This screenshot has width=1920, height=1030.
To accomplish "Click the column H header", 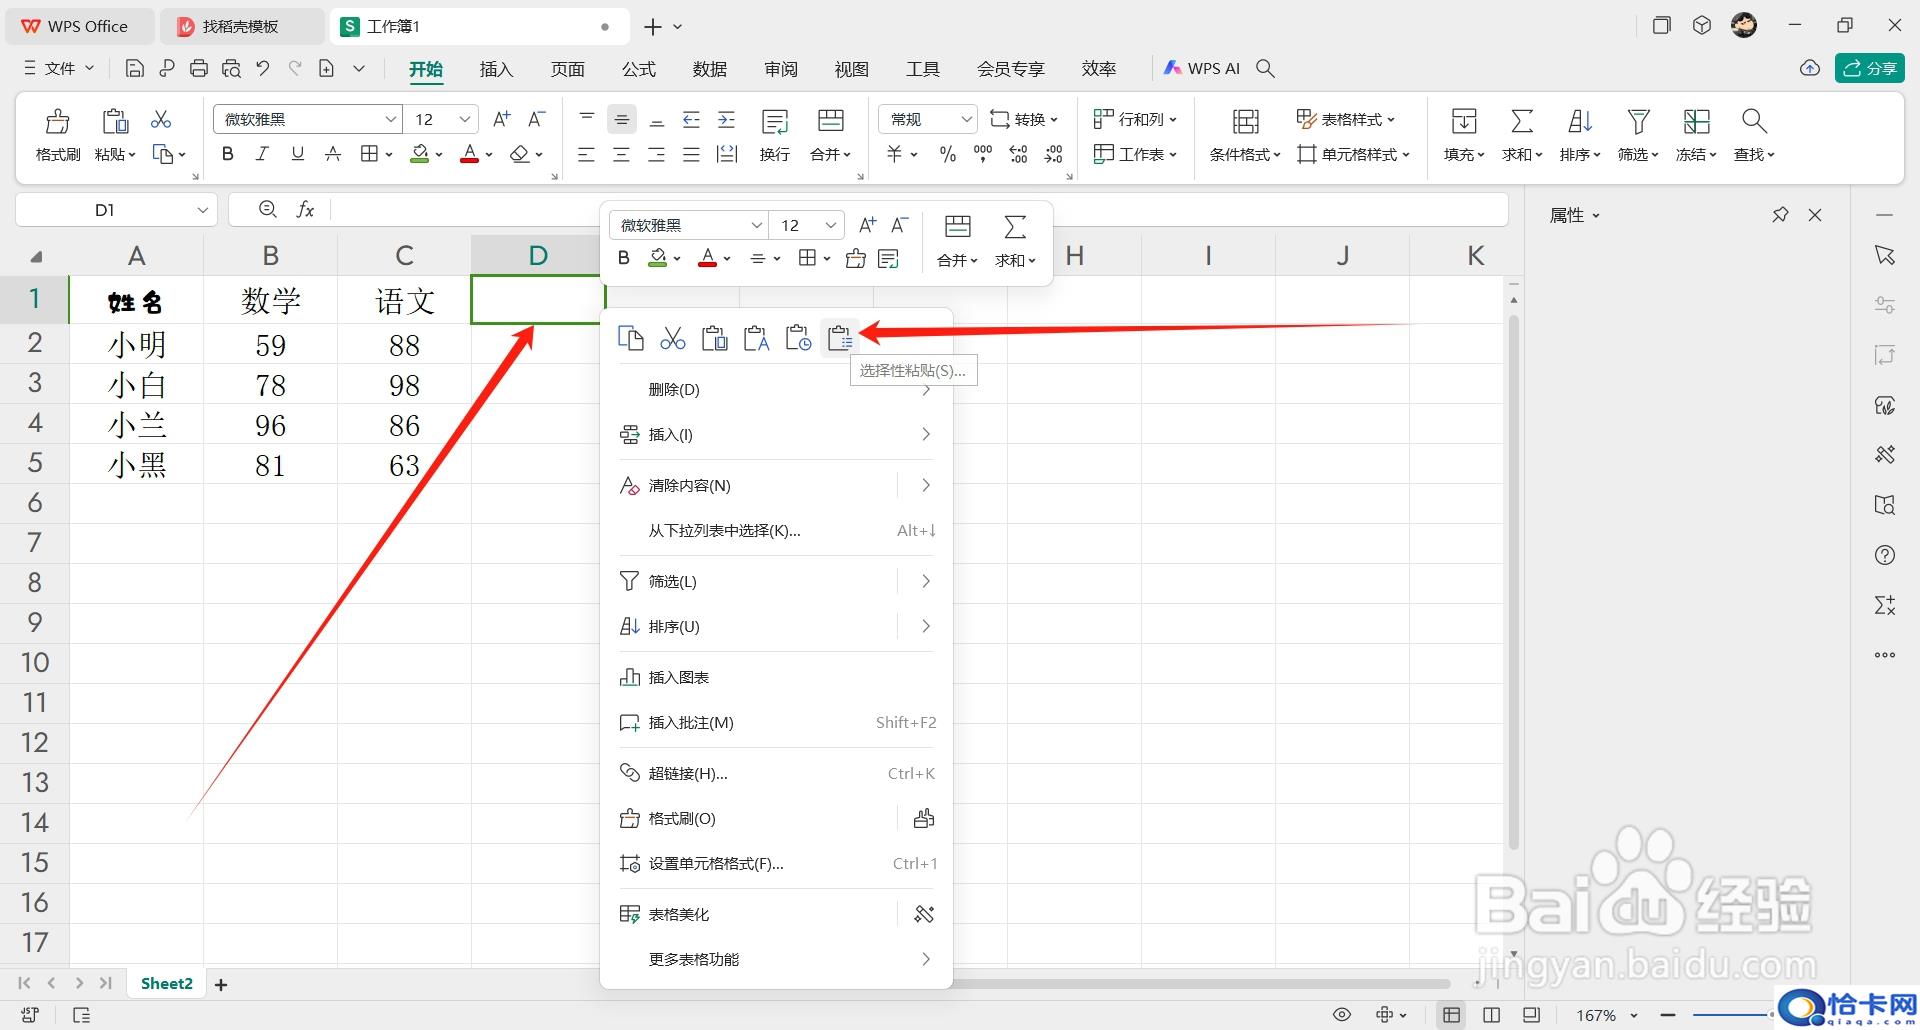I will [1075, 256].
